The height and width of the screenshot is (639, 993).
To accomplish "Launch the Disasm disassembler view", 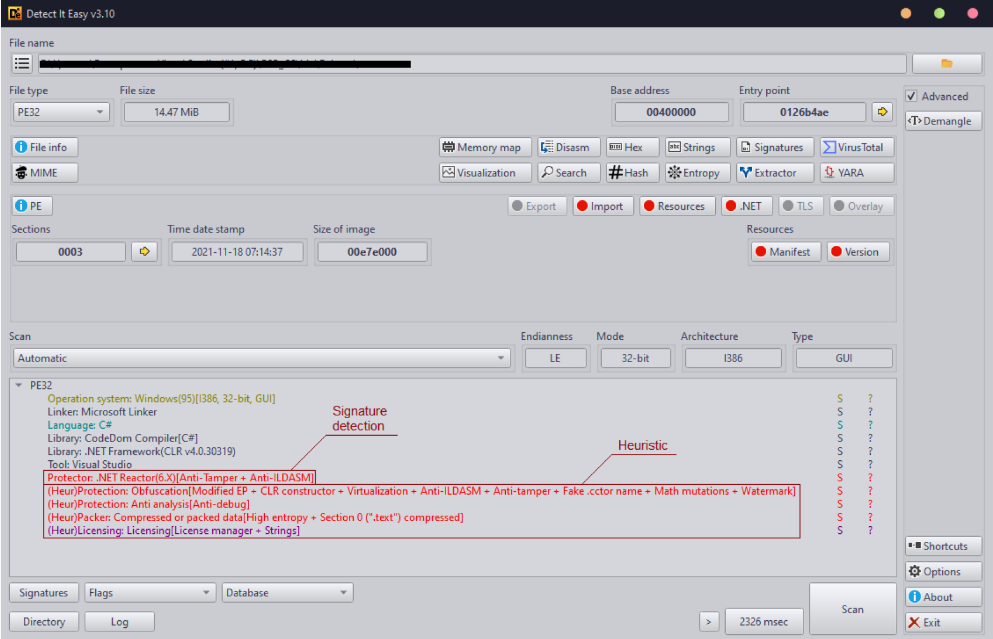I will (568, 147).
